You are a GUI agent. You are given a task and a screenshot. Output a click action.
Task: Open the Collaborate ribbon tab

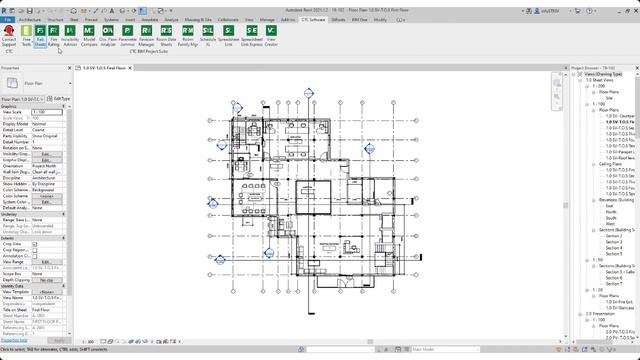coord(228,20)
